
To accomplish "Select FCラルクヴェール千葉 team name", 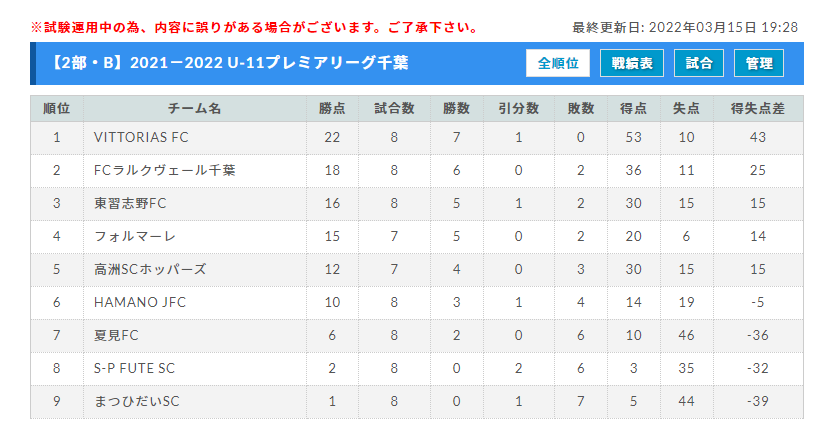I will pyautogui.click(x=165, y=171).
